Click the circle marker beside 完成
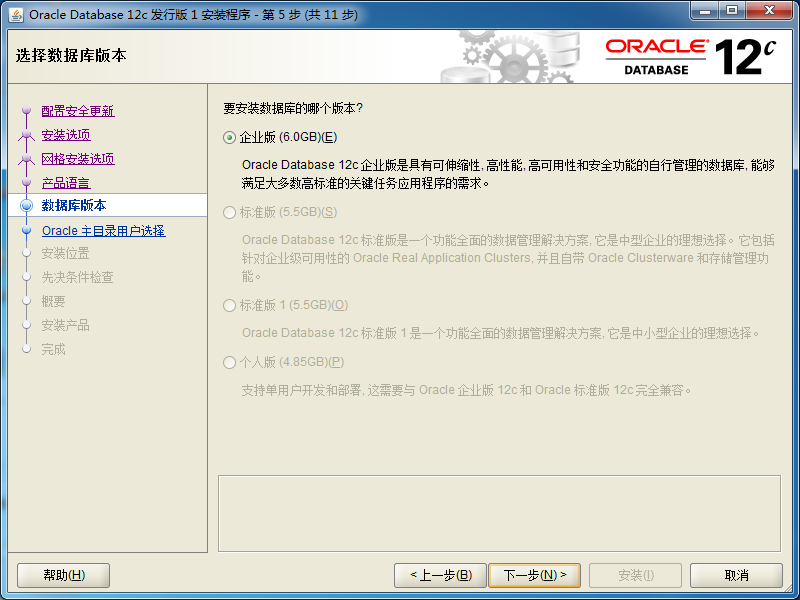 pos(28,350)
